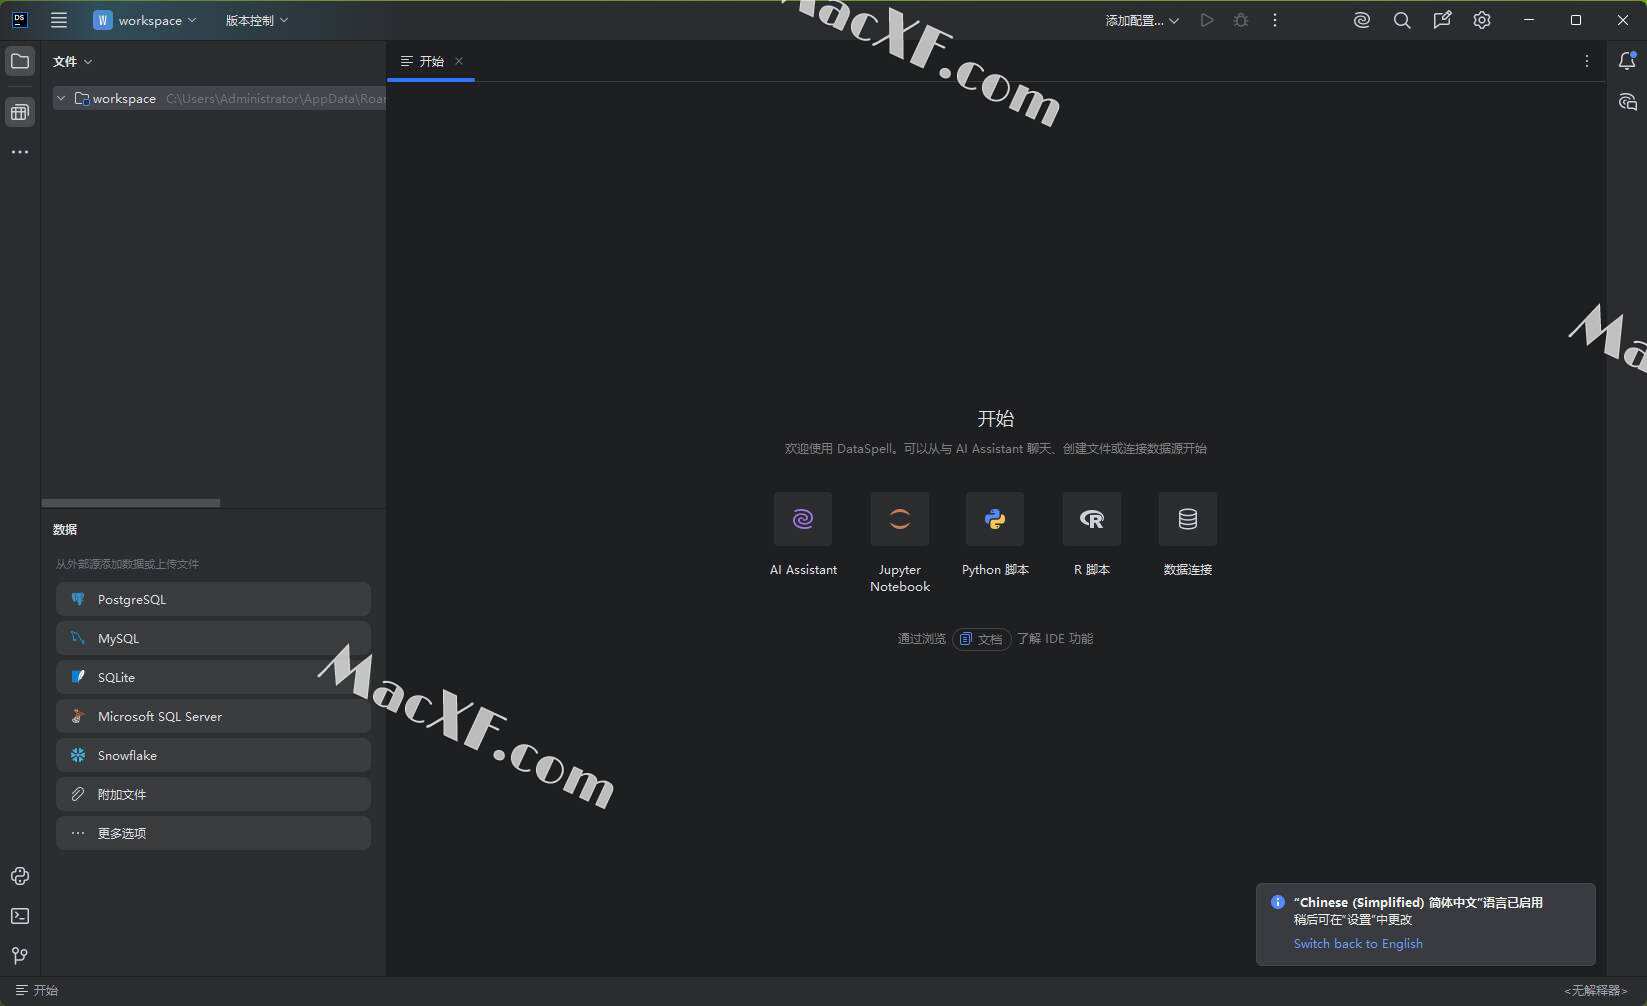Image resolution: width=1647 pixels, height=1006 pixels.
Task: Open the main hamburger menu
Action: (x=59, y=20)
